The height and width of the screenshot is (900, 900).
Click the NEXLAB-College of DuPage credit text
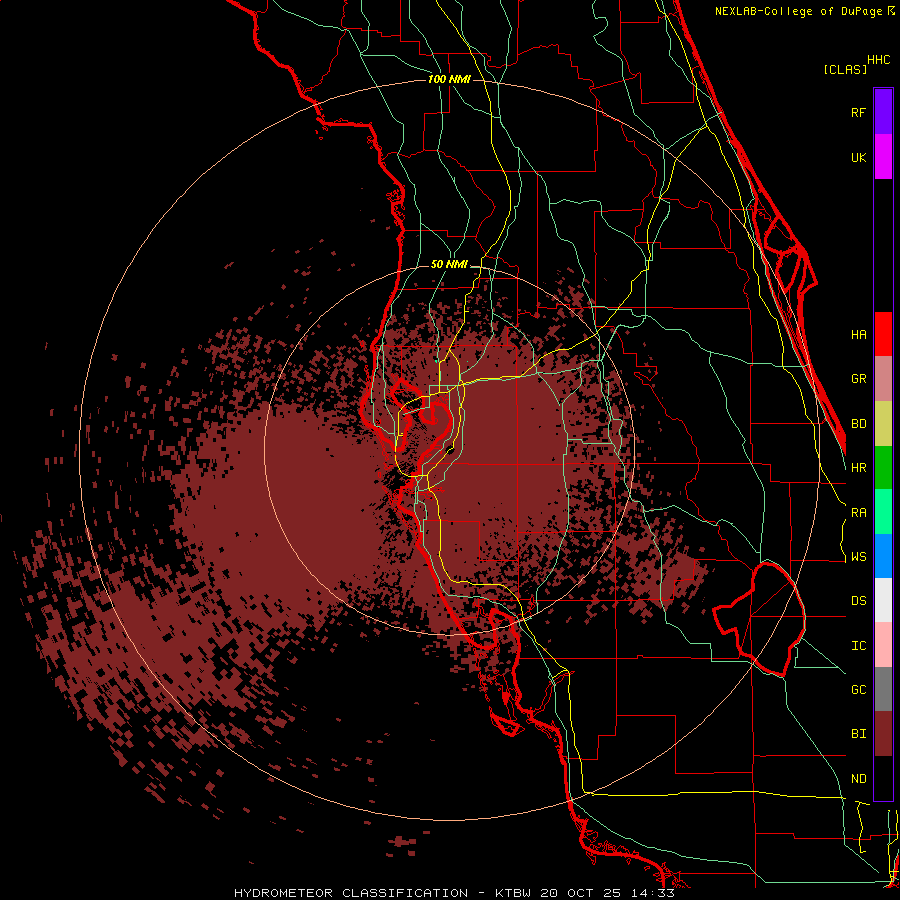coord(801,11)
